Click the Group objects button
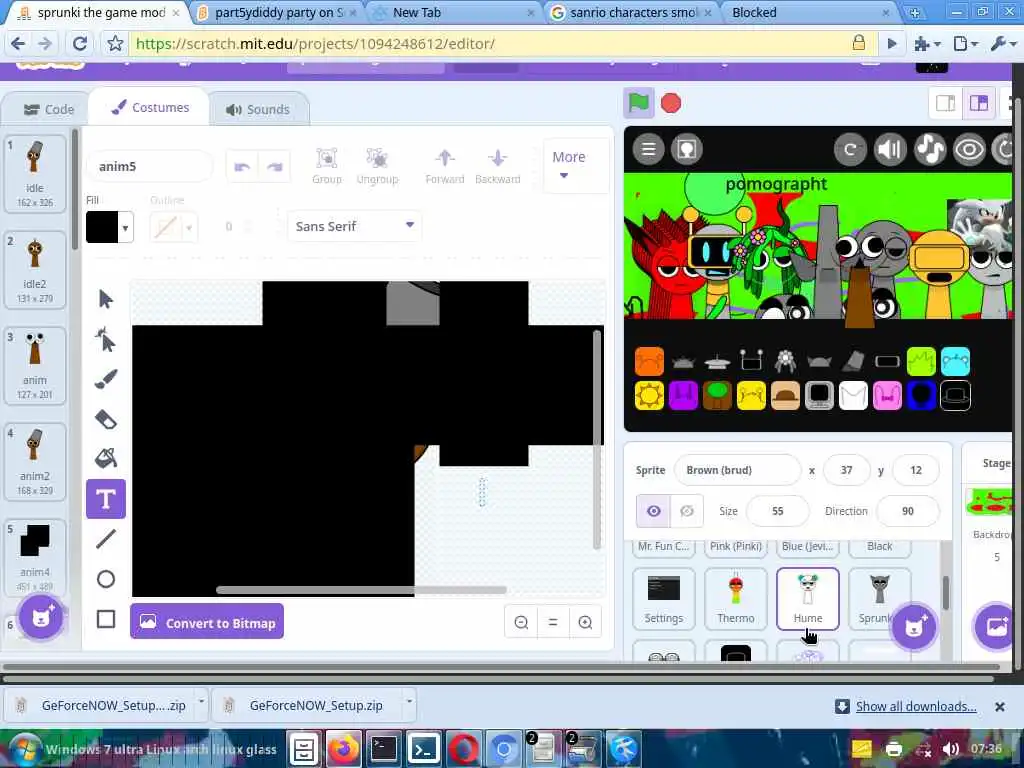Image resolution: width=1024 pixels, height=768 pixels. coord(327,166)
